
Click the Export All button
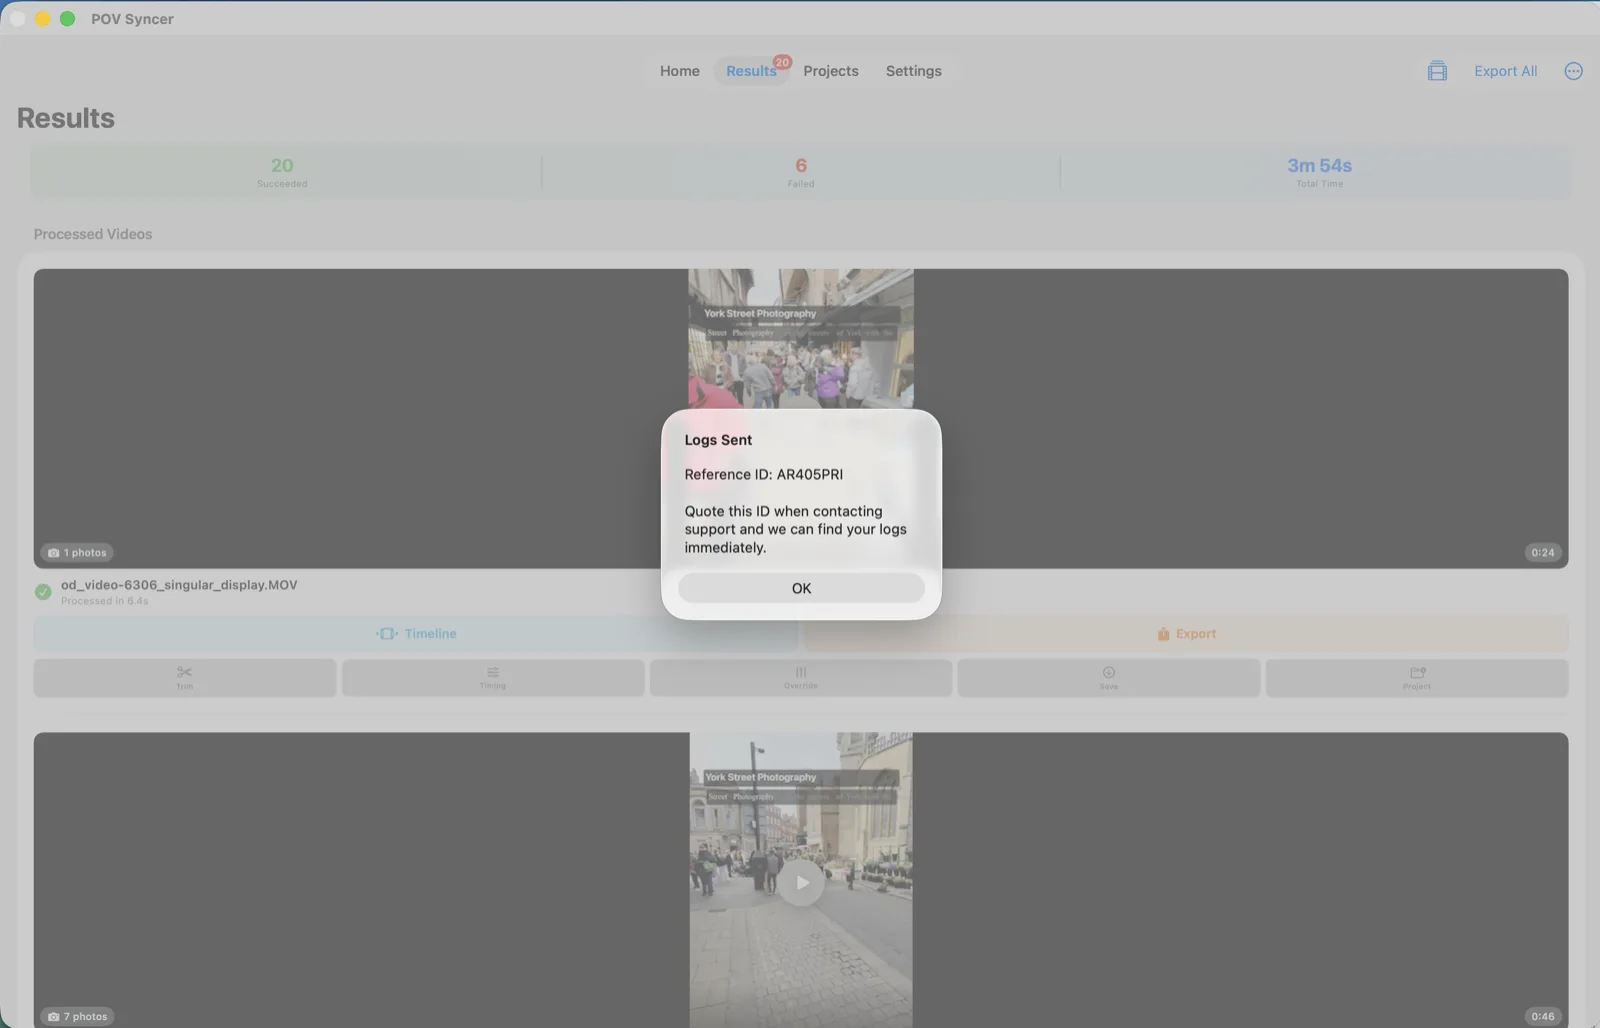(x=1505, y=71)
